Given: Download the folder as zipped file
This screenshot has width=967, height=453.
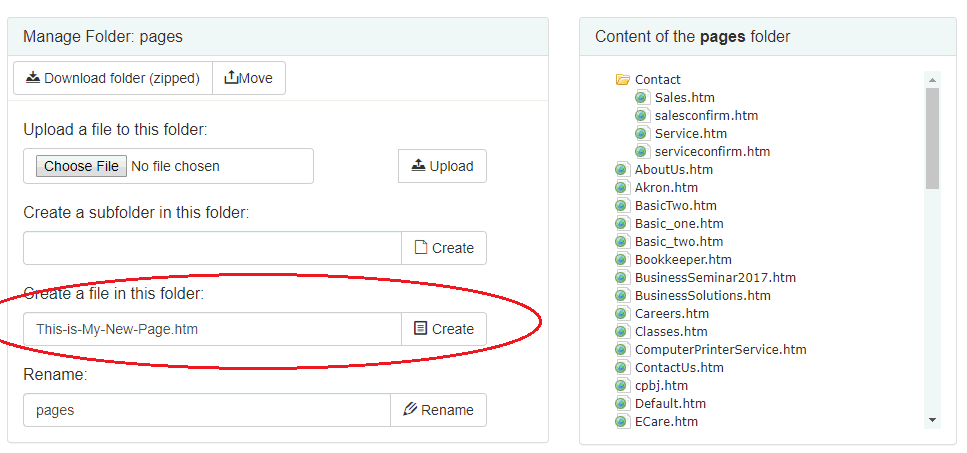Looking at the screenshot, I should coord(113,78).
